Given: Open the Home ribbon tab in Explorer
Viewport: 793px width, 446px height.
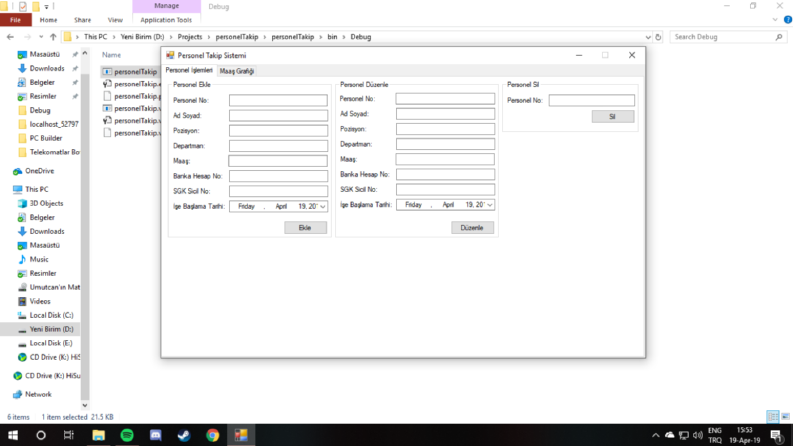Looking at the screenshot, I should [49, 20].
